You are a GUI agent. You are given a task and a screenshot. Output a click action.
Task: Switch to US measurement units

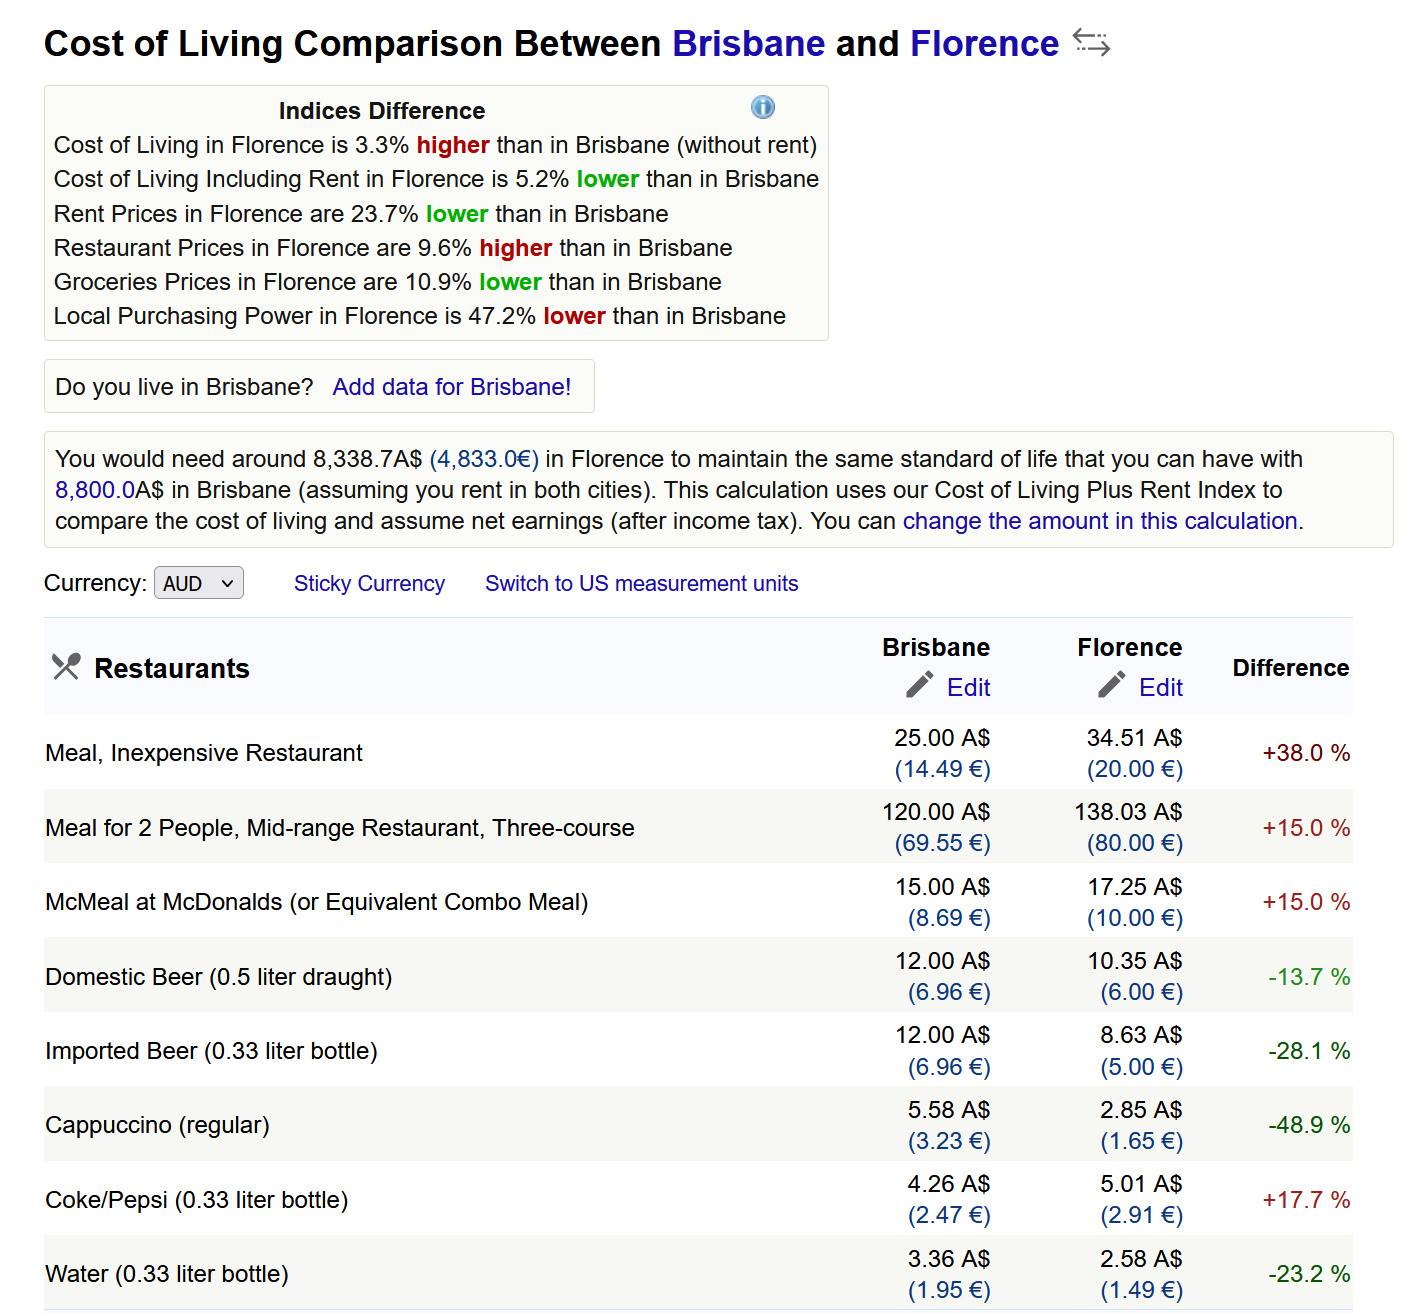click(x=641, y=583)
